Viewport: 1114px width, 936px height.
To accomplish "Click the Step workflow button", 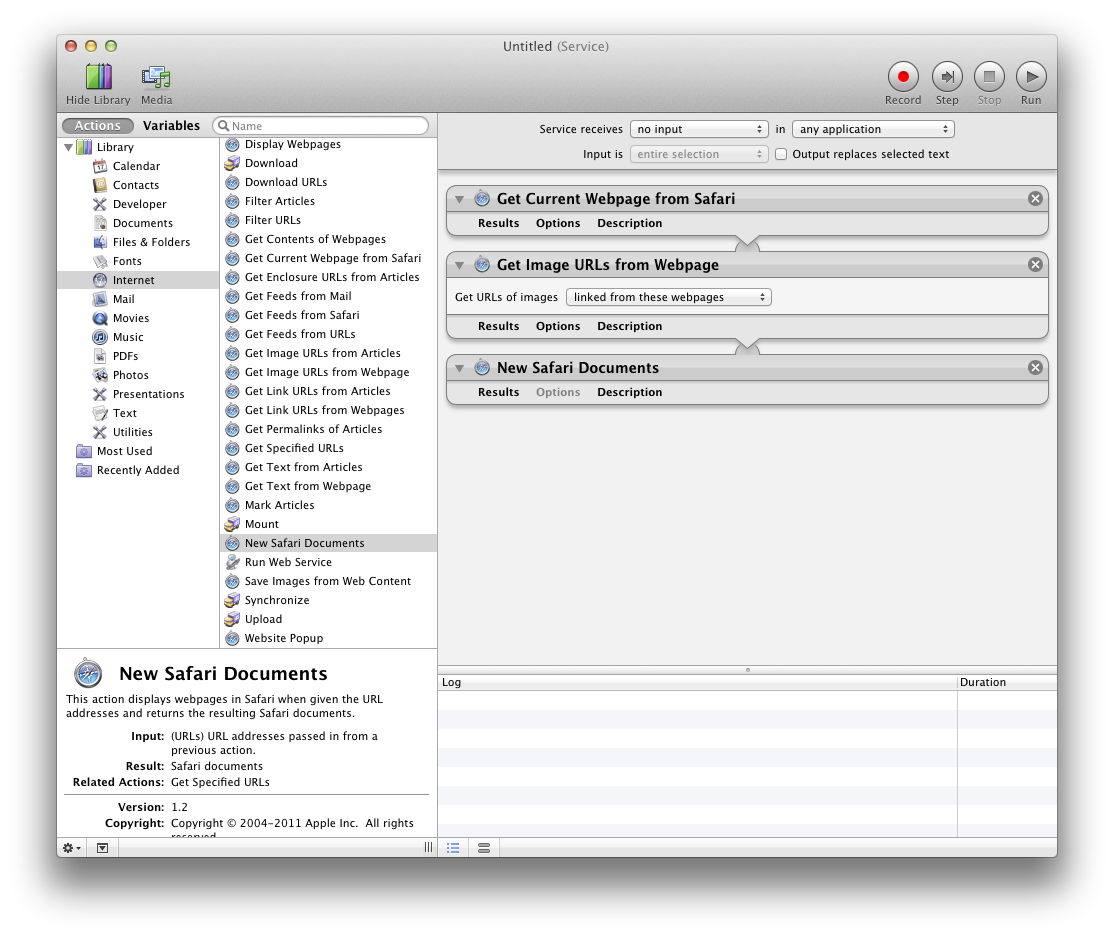I will (x=947, y=77).
